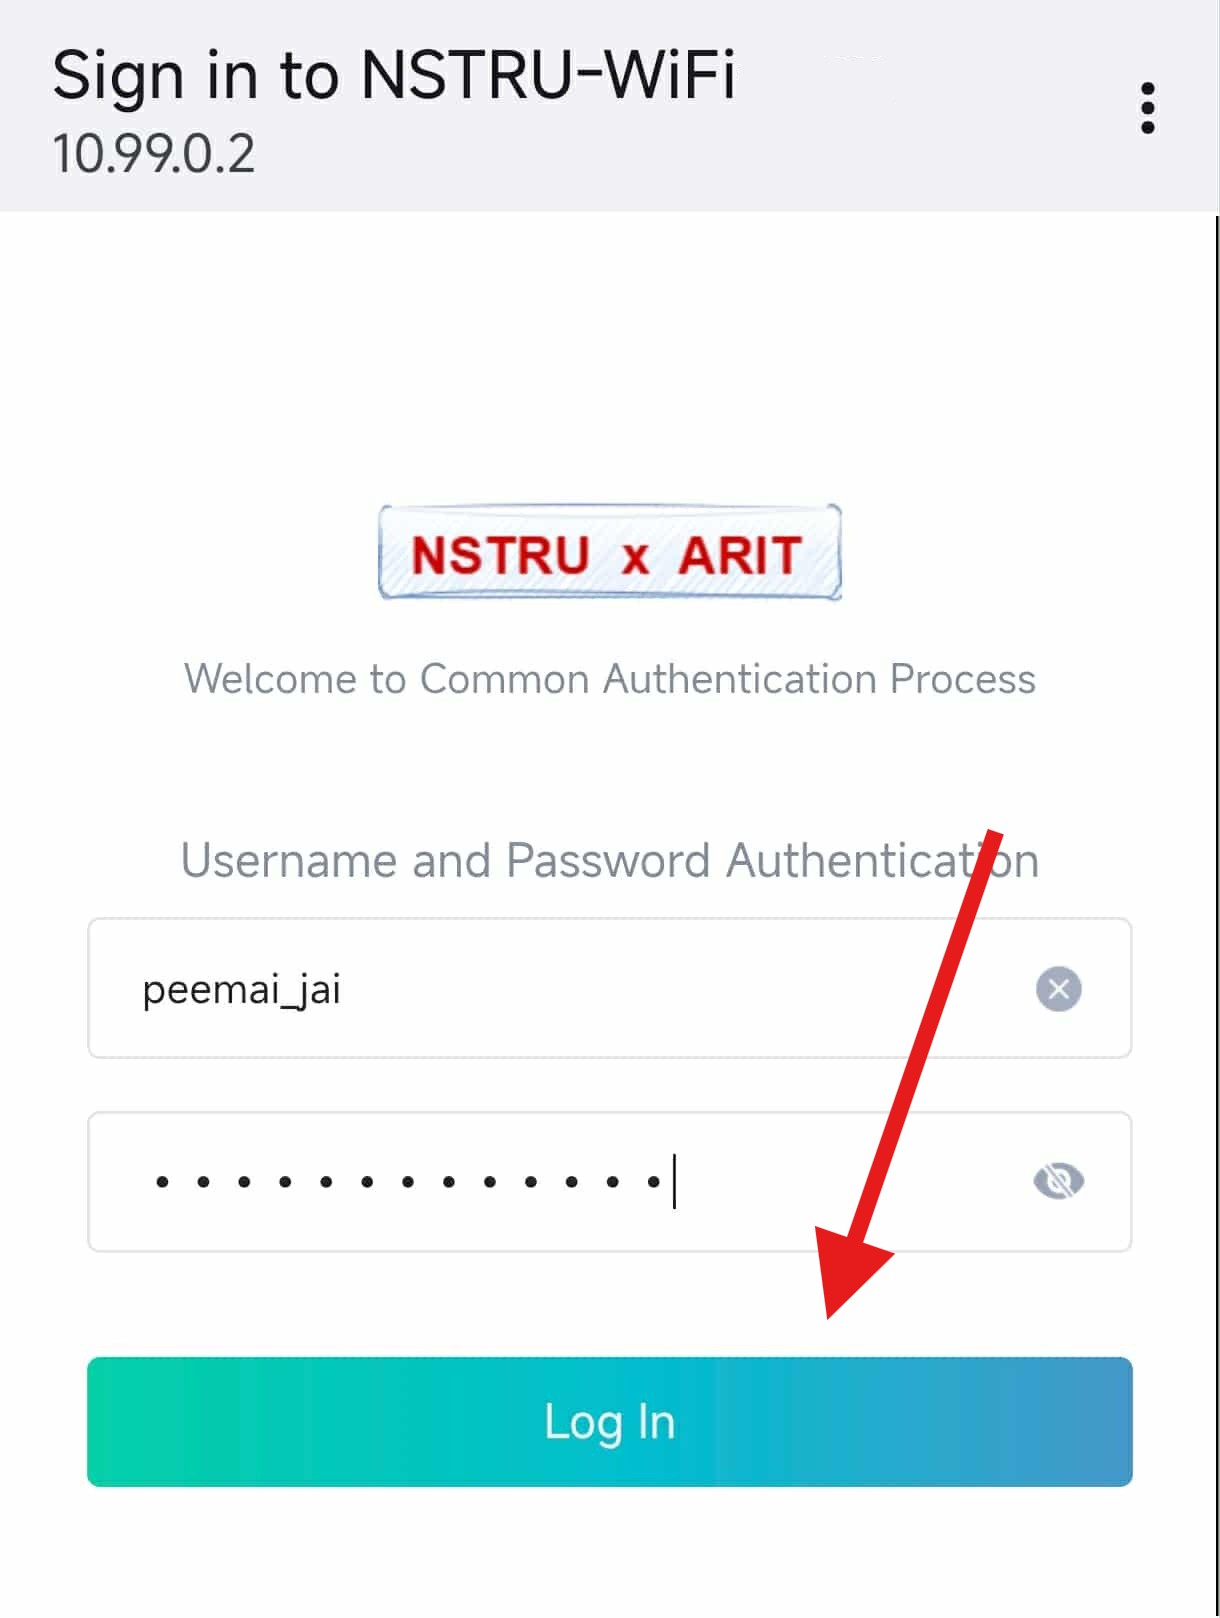Focus the password field with hidden dots
This screenshot has height=1618, width=1220.
[x=609, y=1181]
